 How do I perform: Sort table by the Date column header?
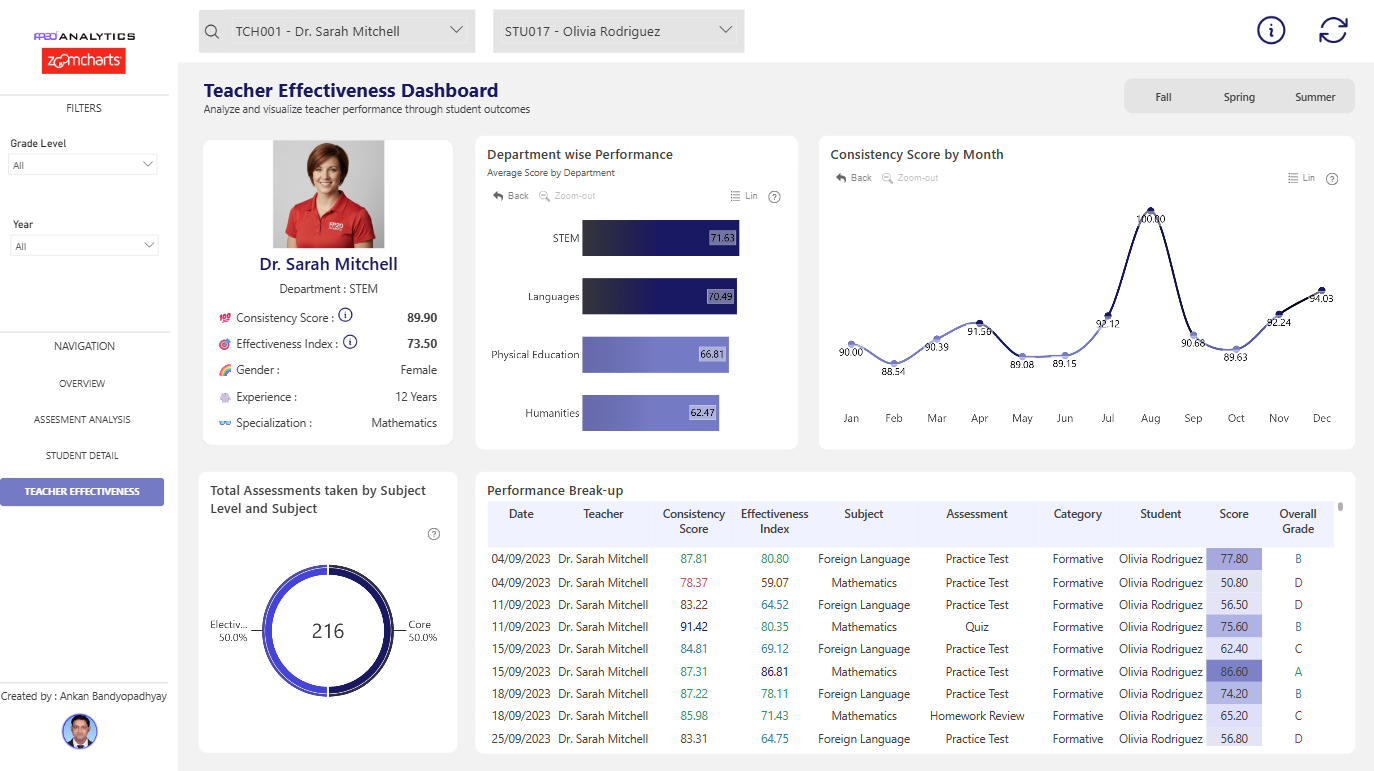coord(521,514)
